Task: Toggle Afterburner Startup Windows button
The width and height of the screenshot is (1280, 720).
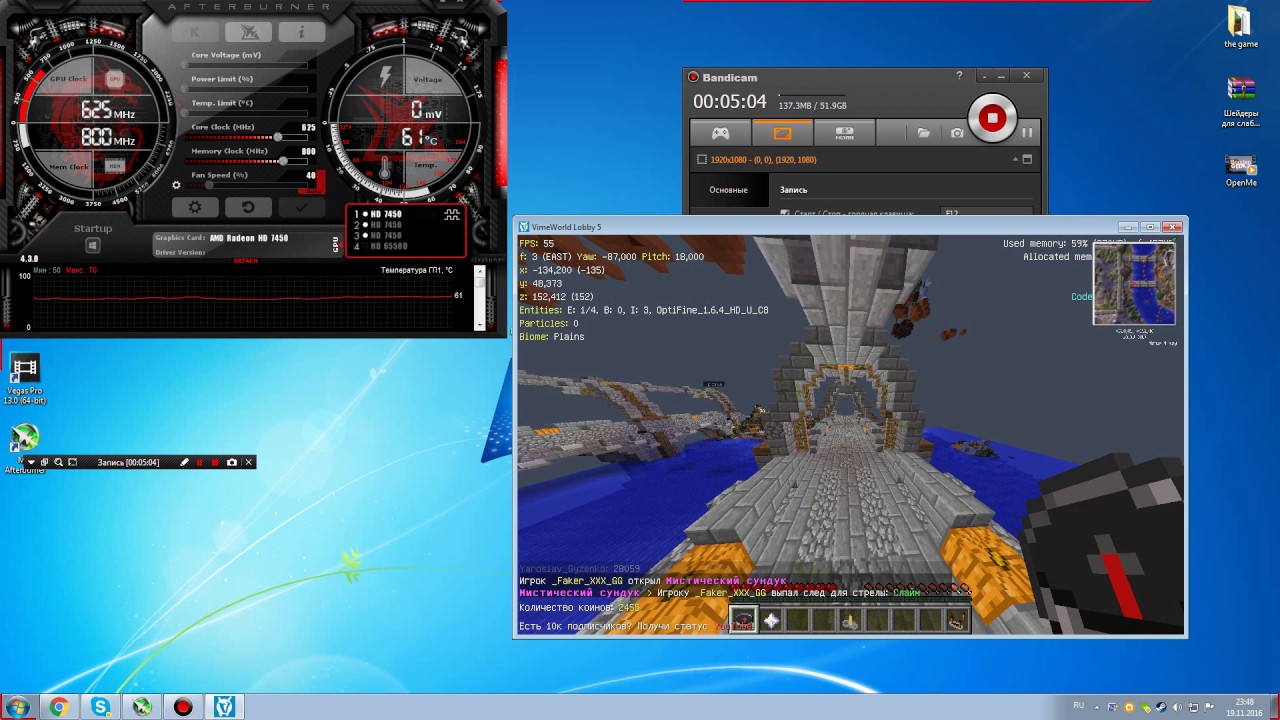Action: tap(92, 246)
